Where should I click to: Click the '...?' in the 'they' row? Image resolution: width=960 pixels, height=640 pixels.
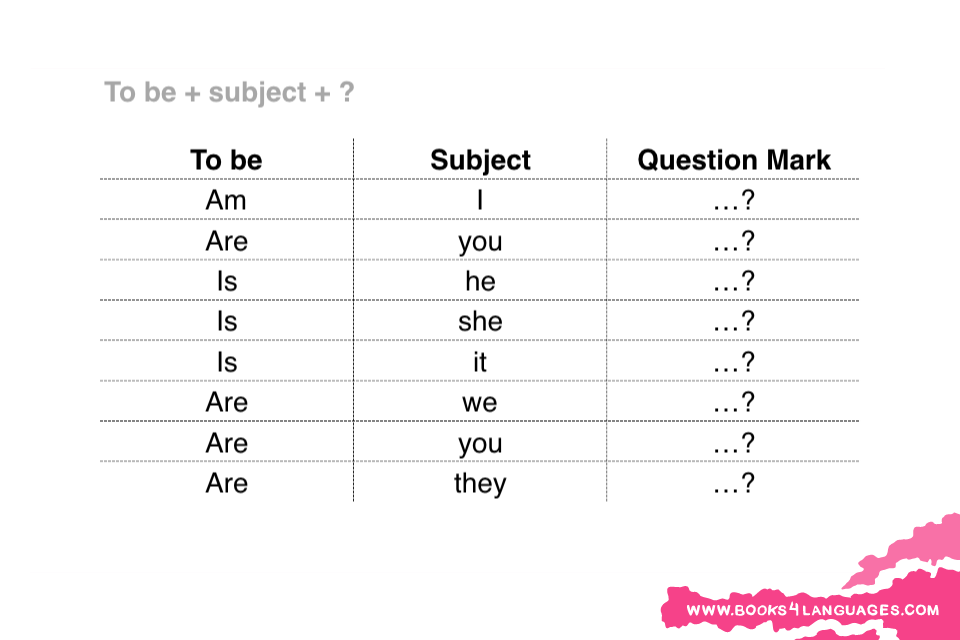(x=733, y=483)
